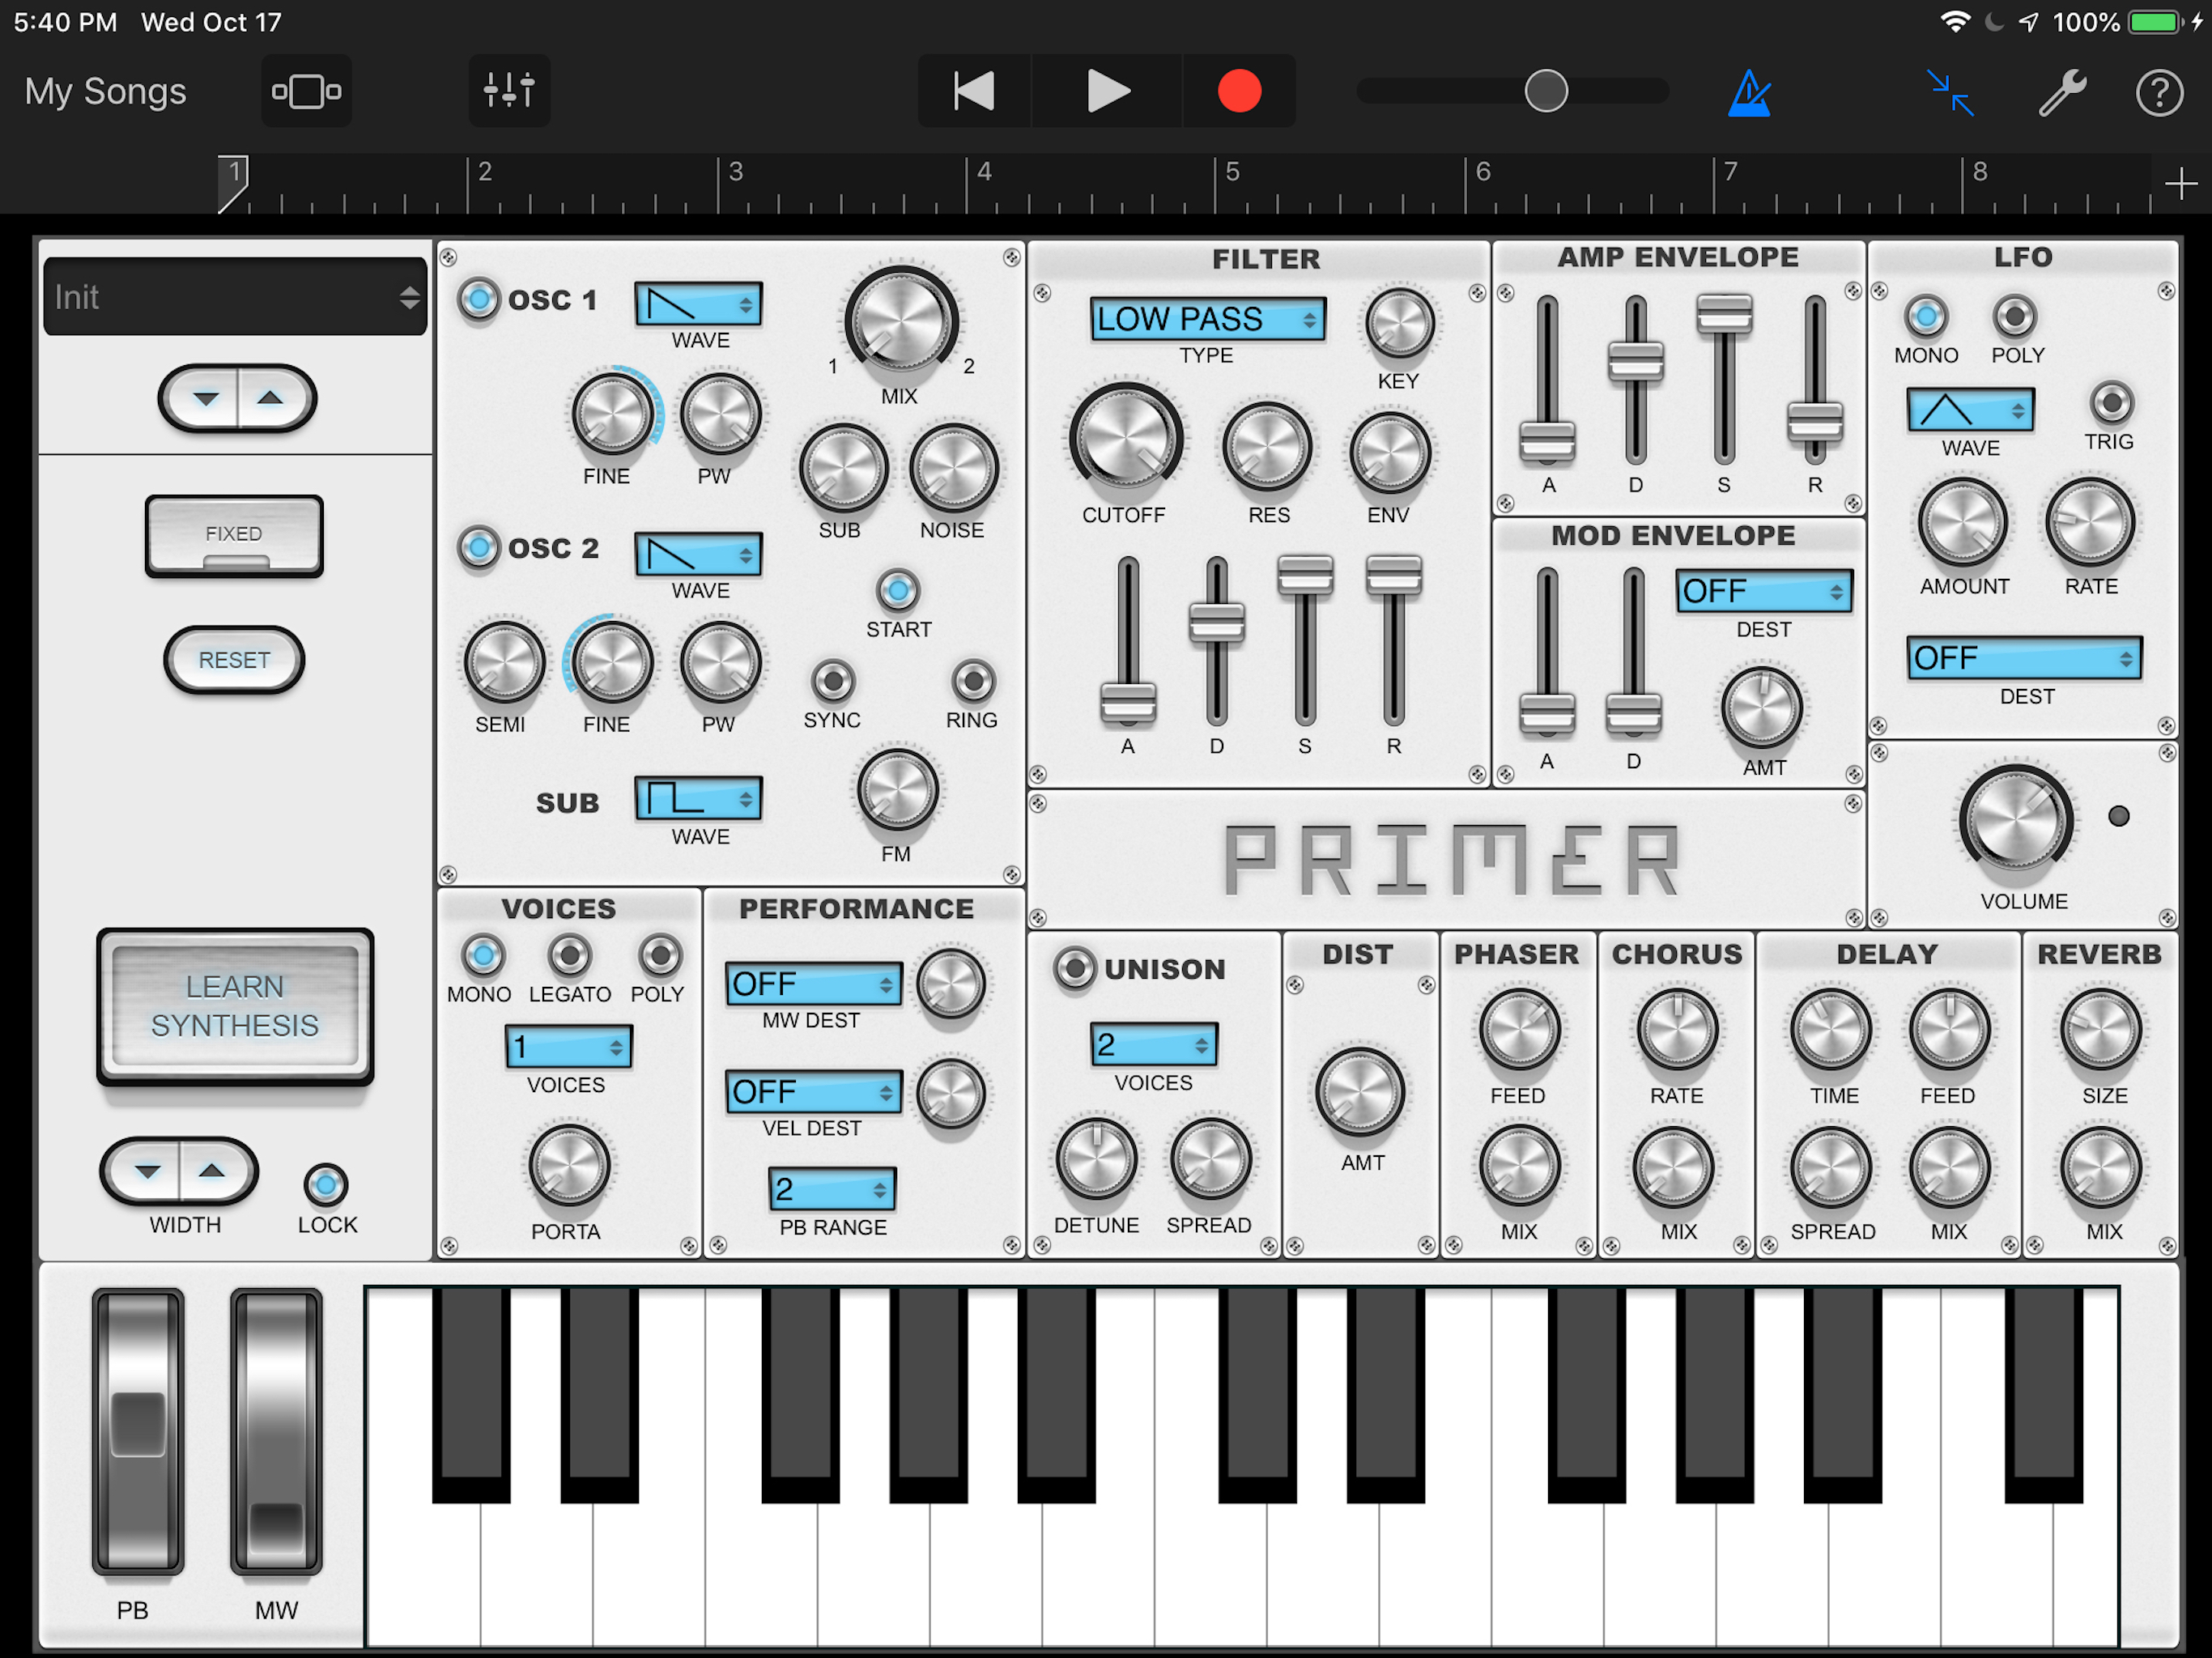
Task: Click the collapse arrows icon
Action: point(1950,93)
